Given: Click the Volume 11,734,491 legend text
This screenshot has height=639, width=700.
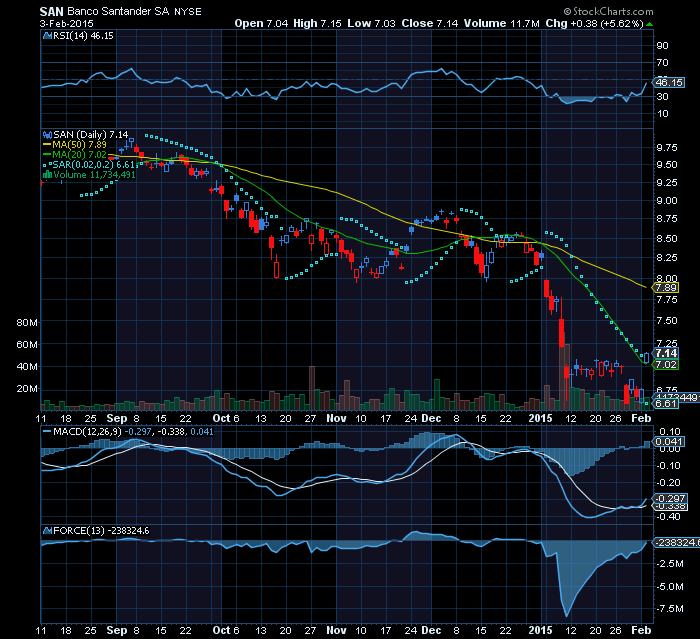Looking at the screenshot, I should (x=94, y=174).
